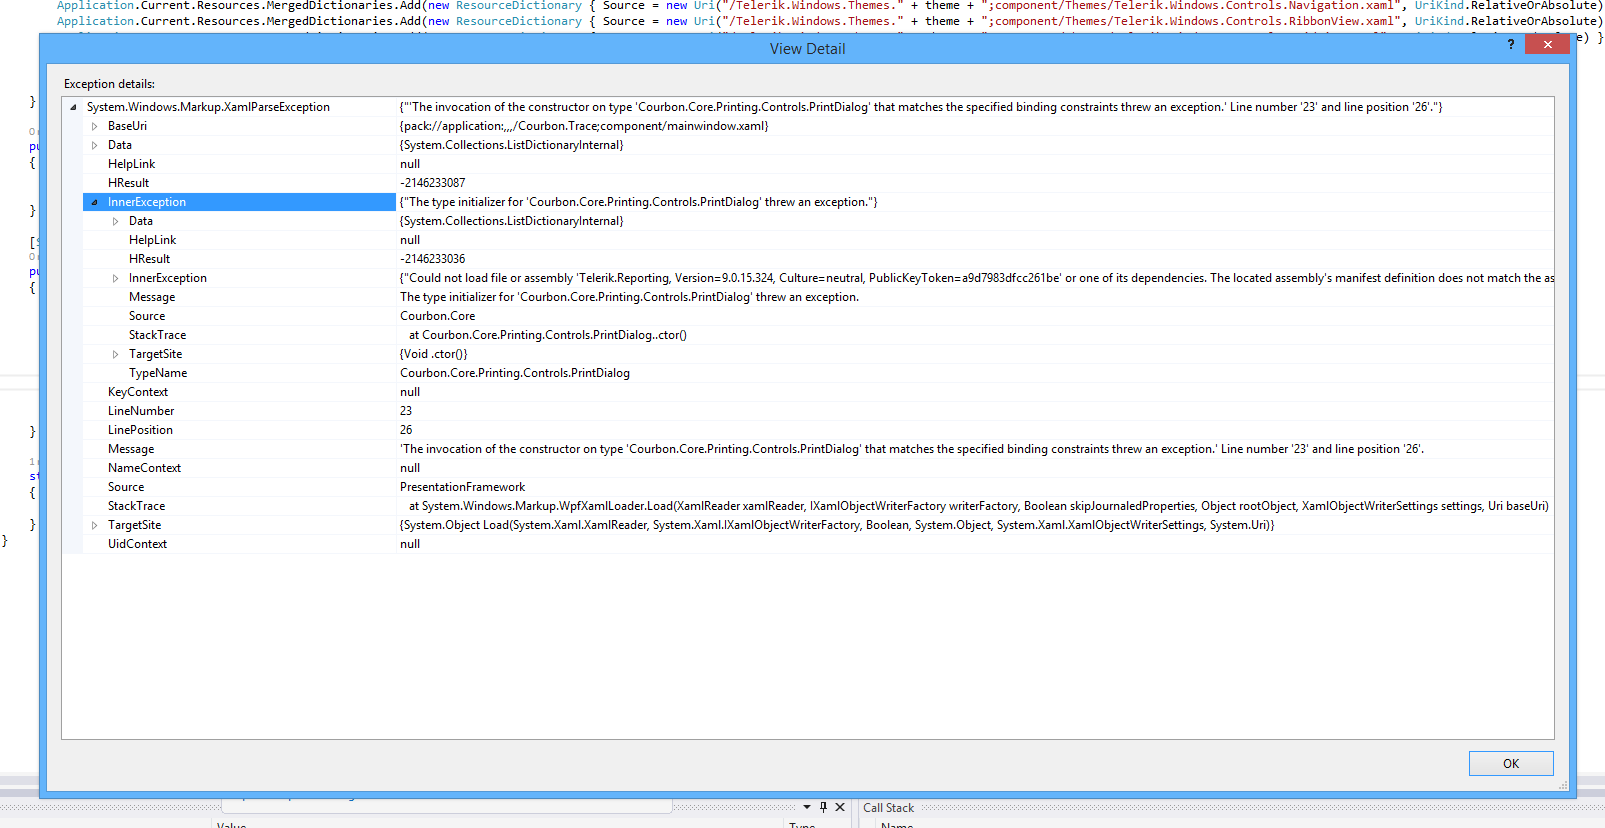Image resolution: width=1605 pixels, height=828 pixels.
Task: Click the null value of KeyContext
Action: 410,392
